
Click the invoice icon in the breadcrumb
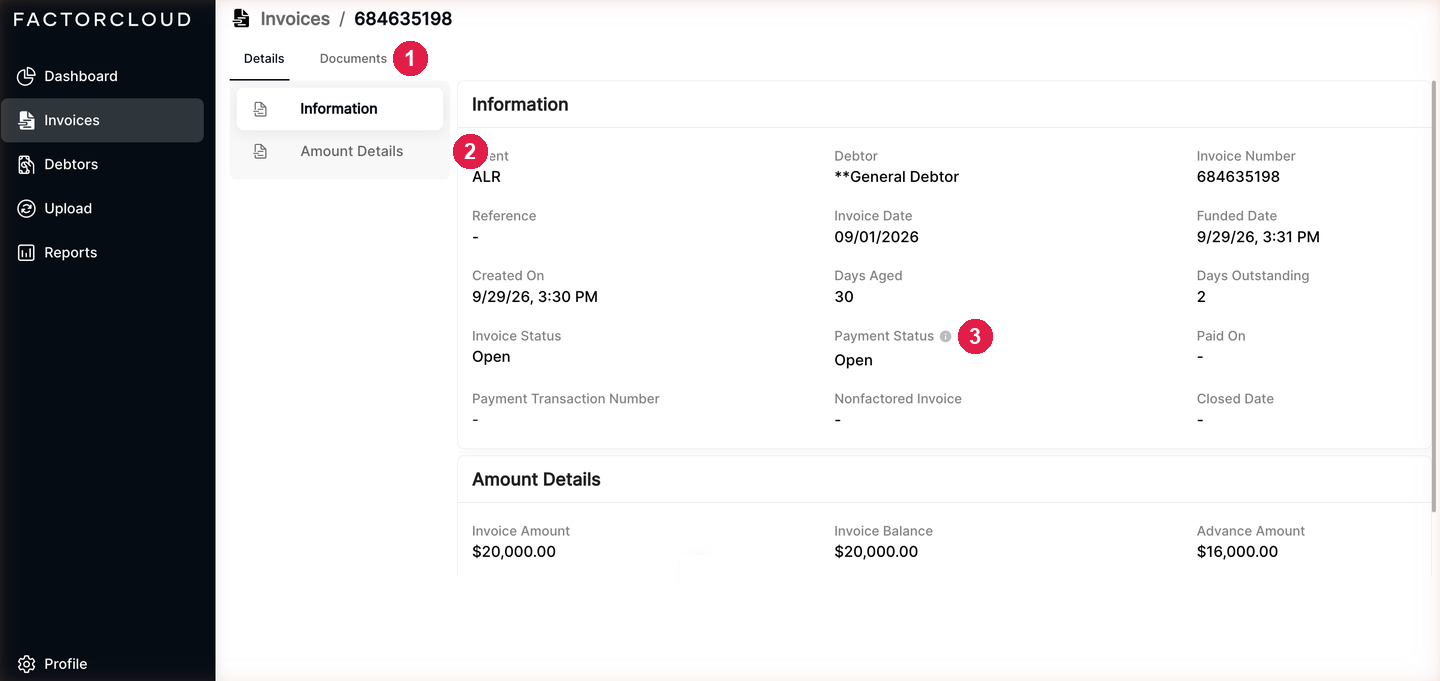click(241, 18)
